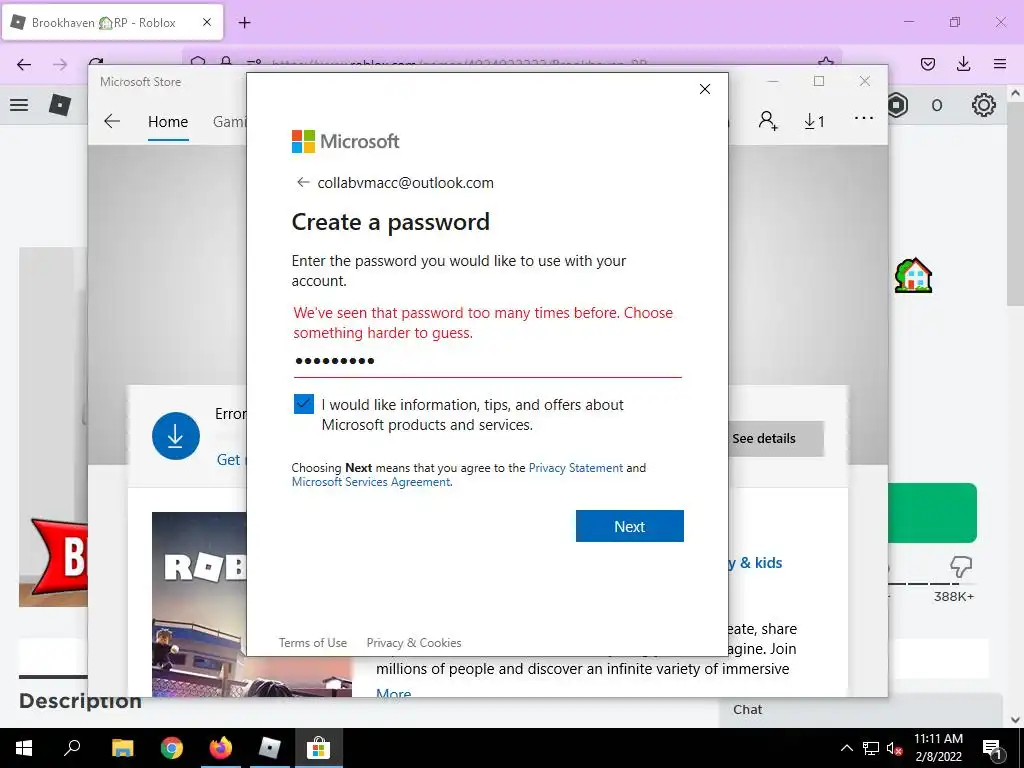Click the password input field

(487, 361)
